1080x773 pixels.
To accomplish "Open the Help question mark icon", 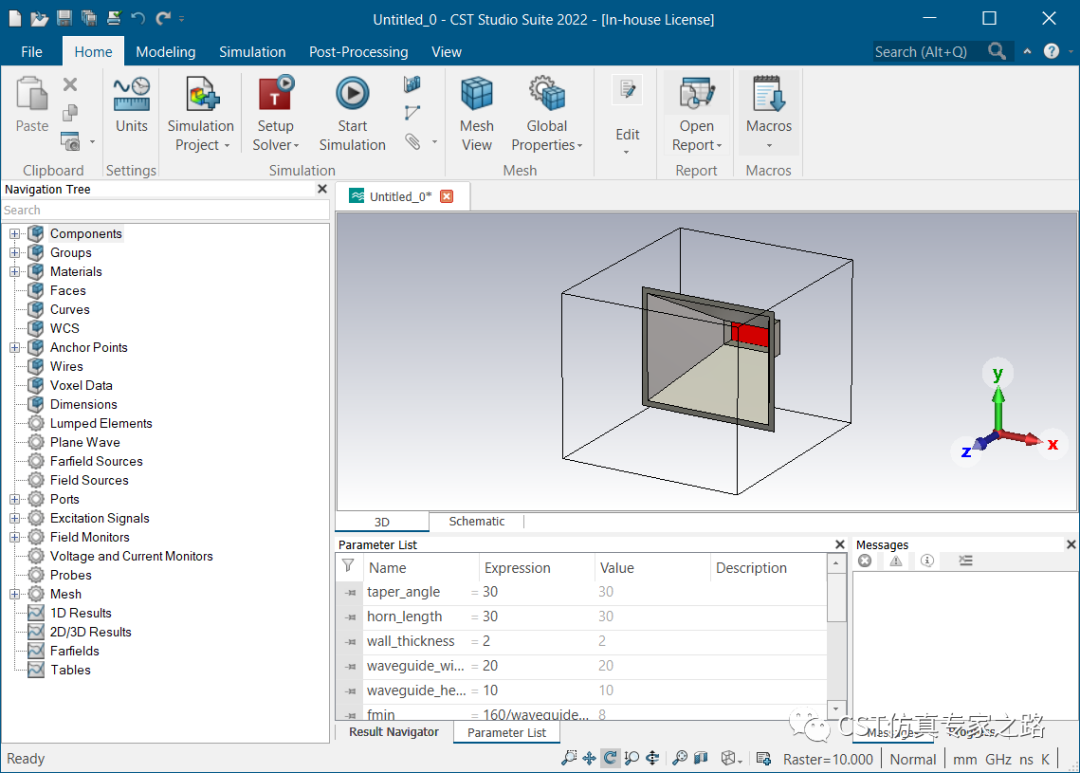I will point(1051,51).
